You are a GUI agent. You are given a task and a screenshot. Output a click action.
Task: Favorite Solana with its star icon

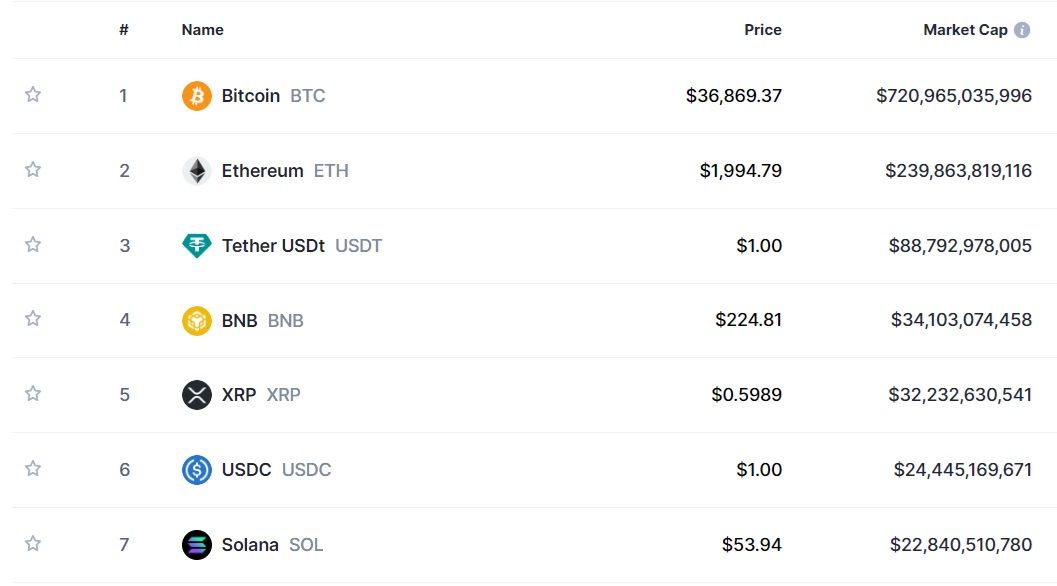33,544
